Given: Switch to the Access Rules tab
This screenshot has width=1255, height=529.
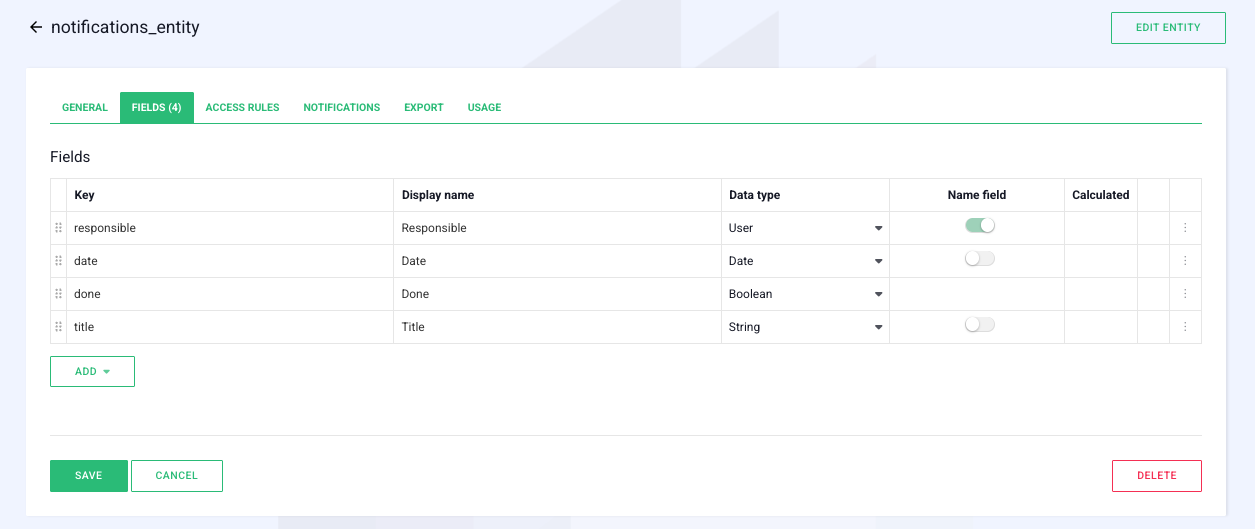Looking at the screenshot, I should [242, 108].
